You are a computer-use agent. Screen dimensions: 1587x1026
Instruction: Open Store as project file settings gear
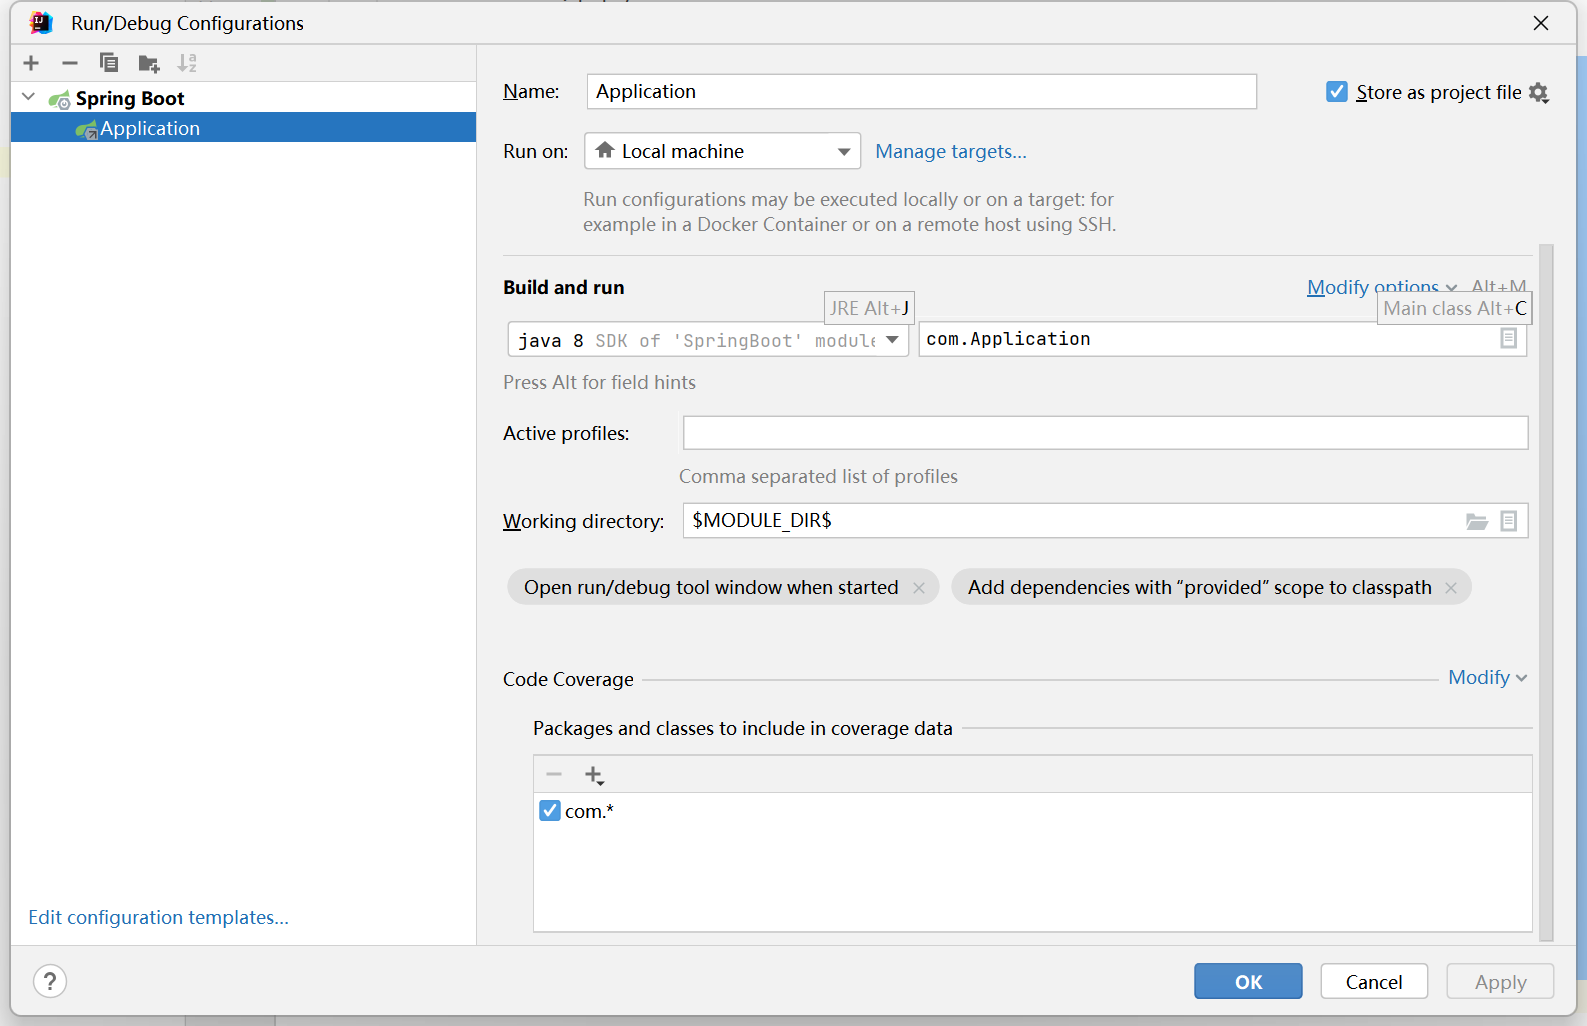pos(1539,93)
